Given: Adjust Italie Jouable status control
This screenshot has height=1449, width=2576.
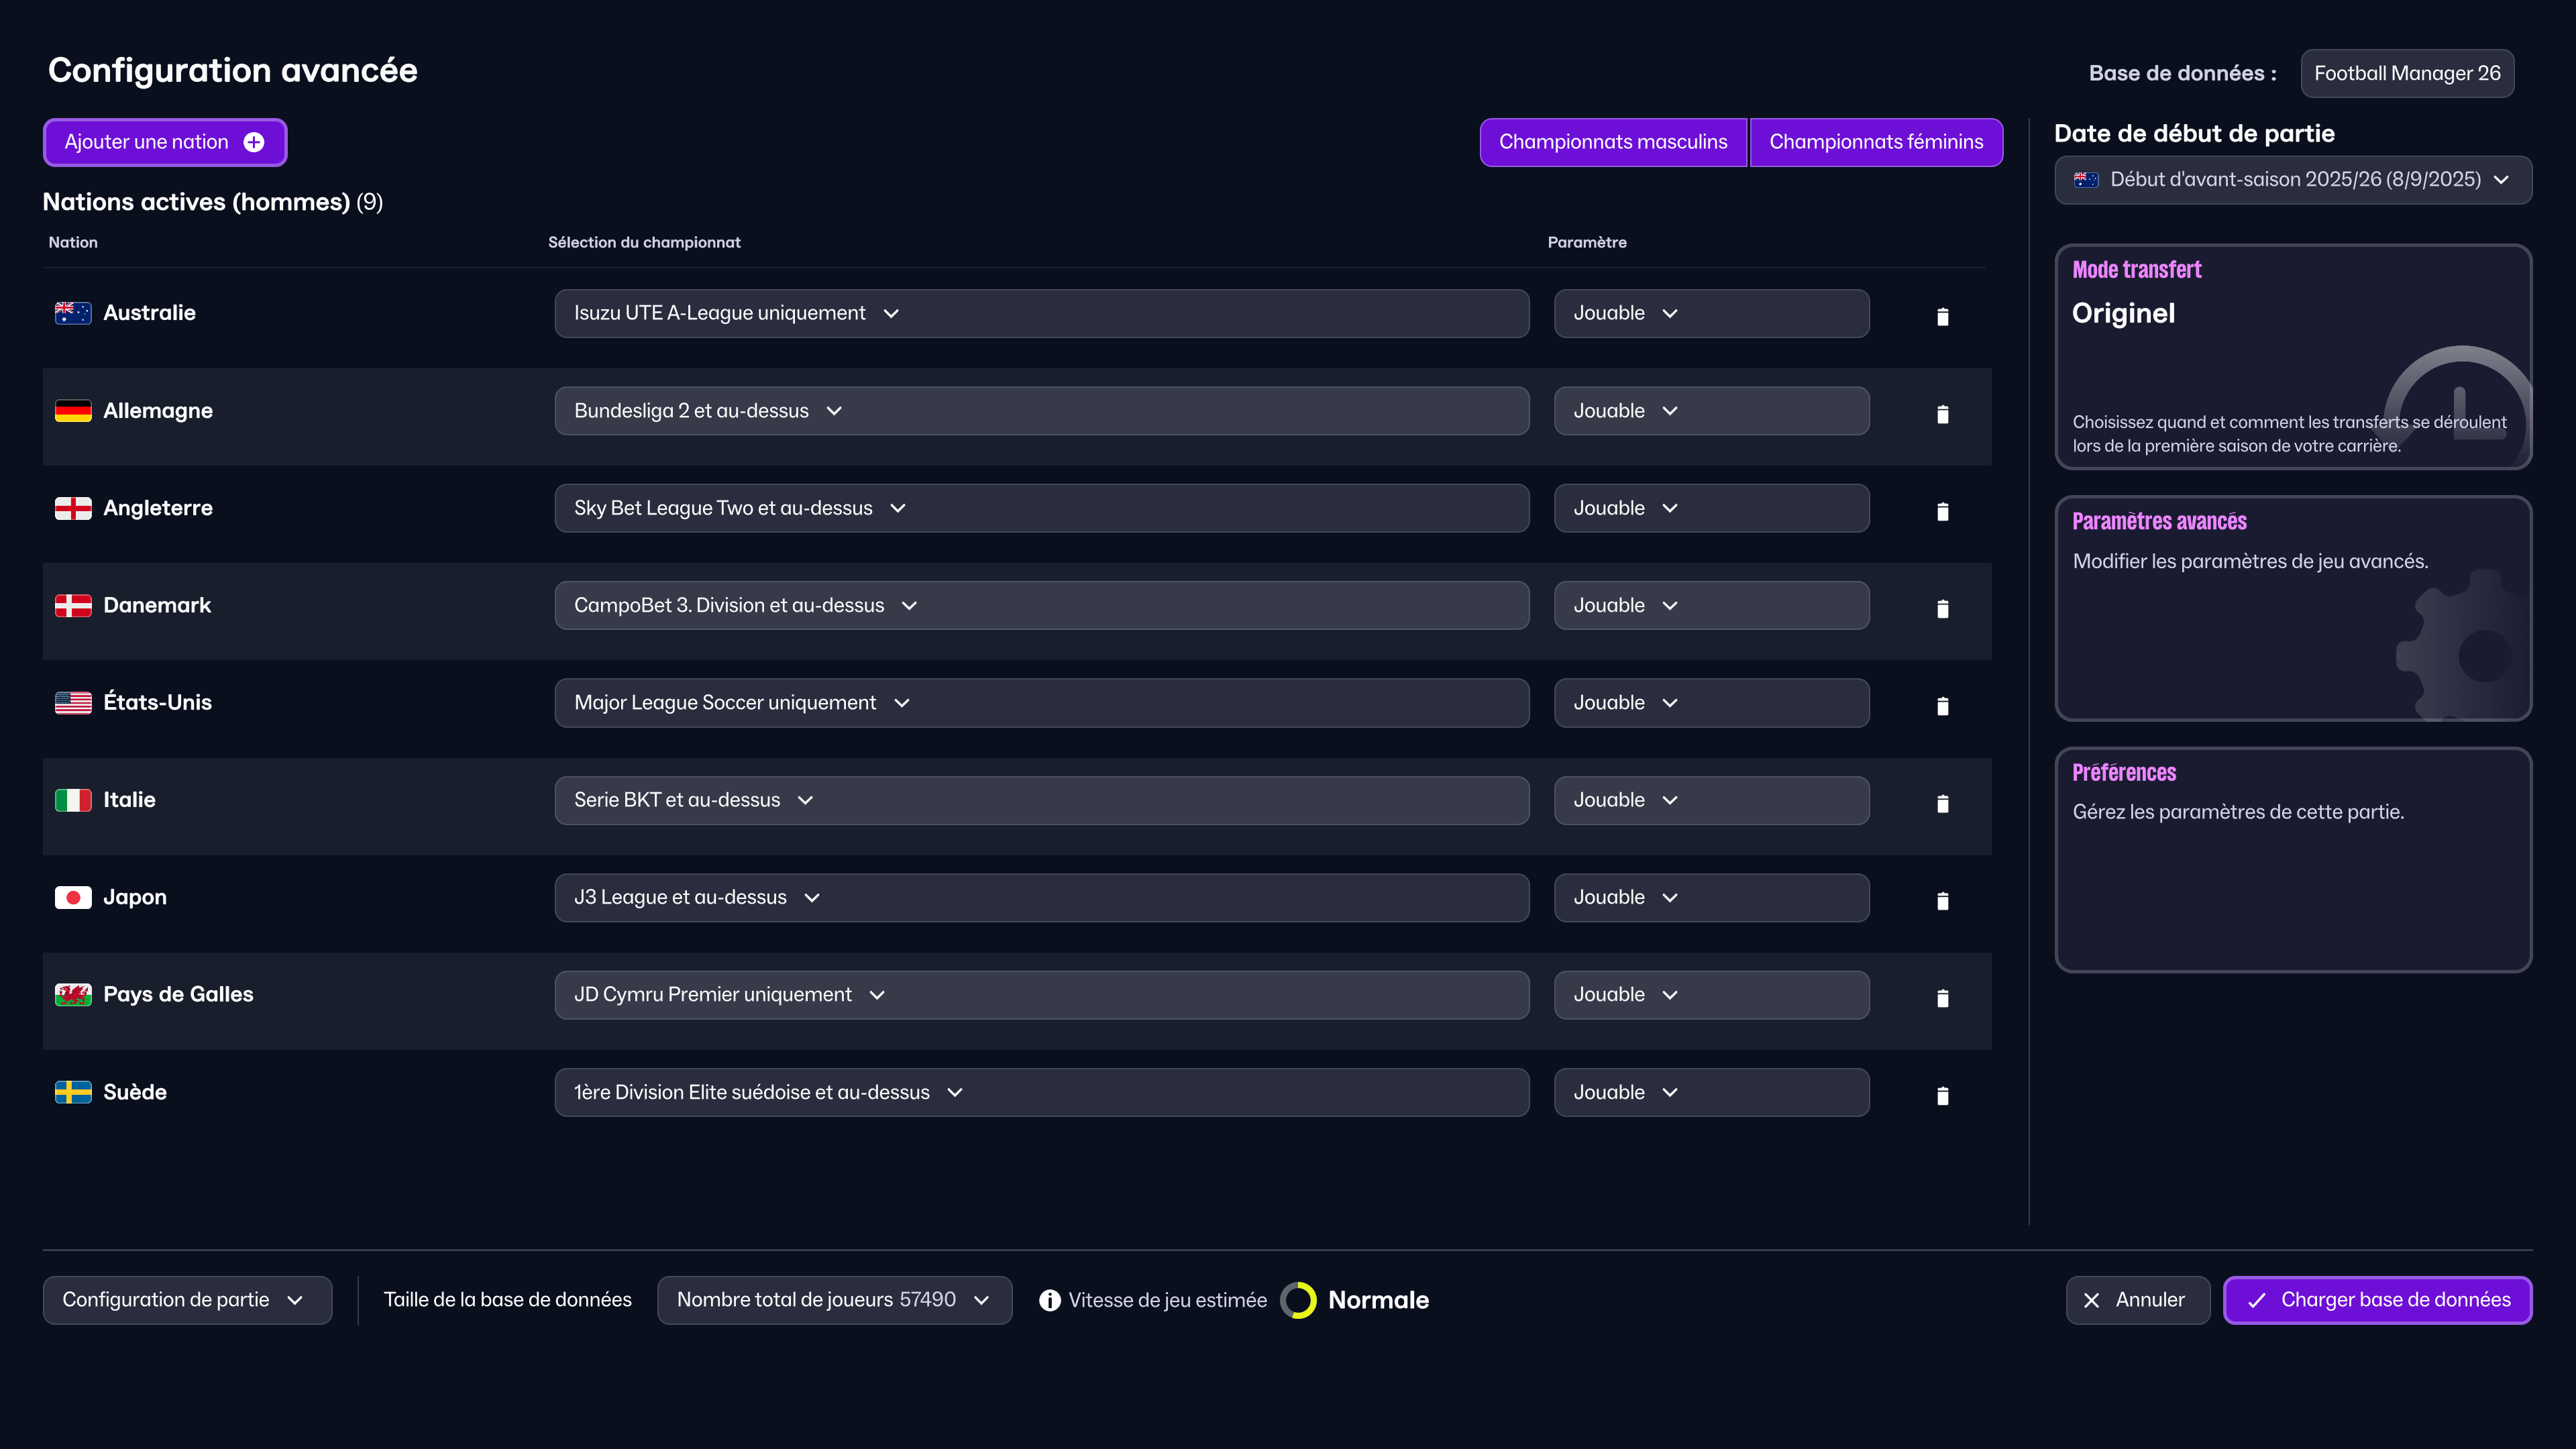Looking at the screenshot, I should pos(1711,799).
